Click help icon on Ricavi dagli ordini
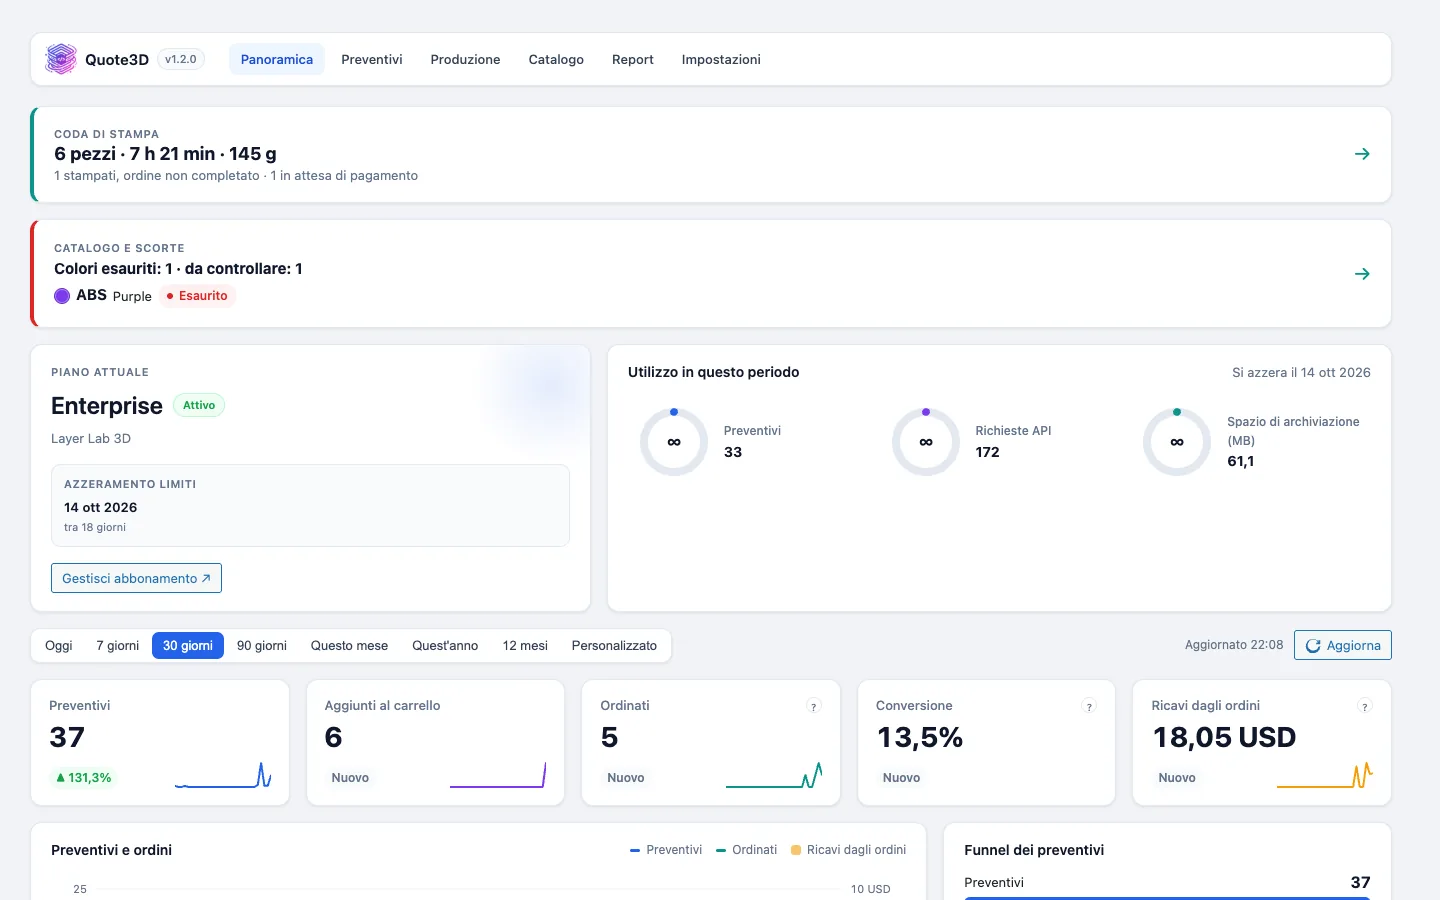The width and height of the screenshot is (1440, 900). [1364, 706]
